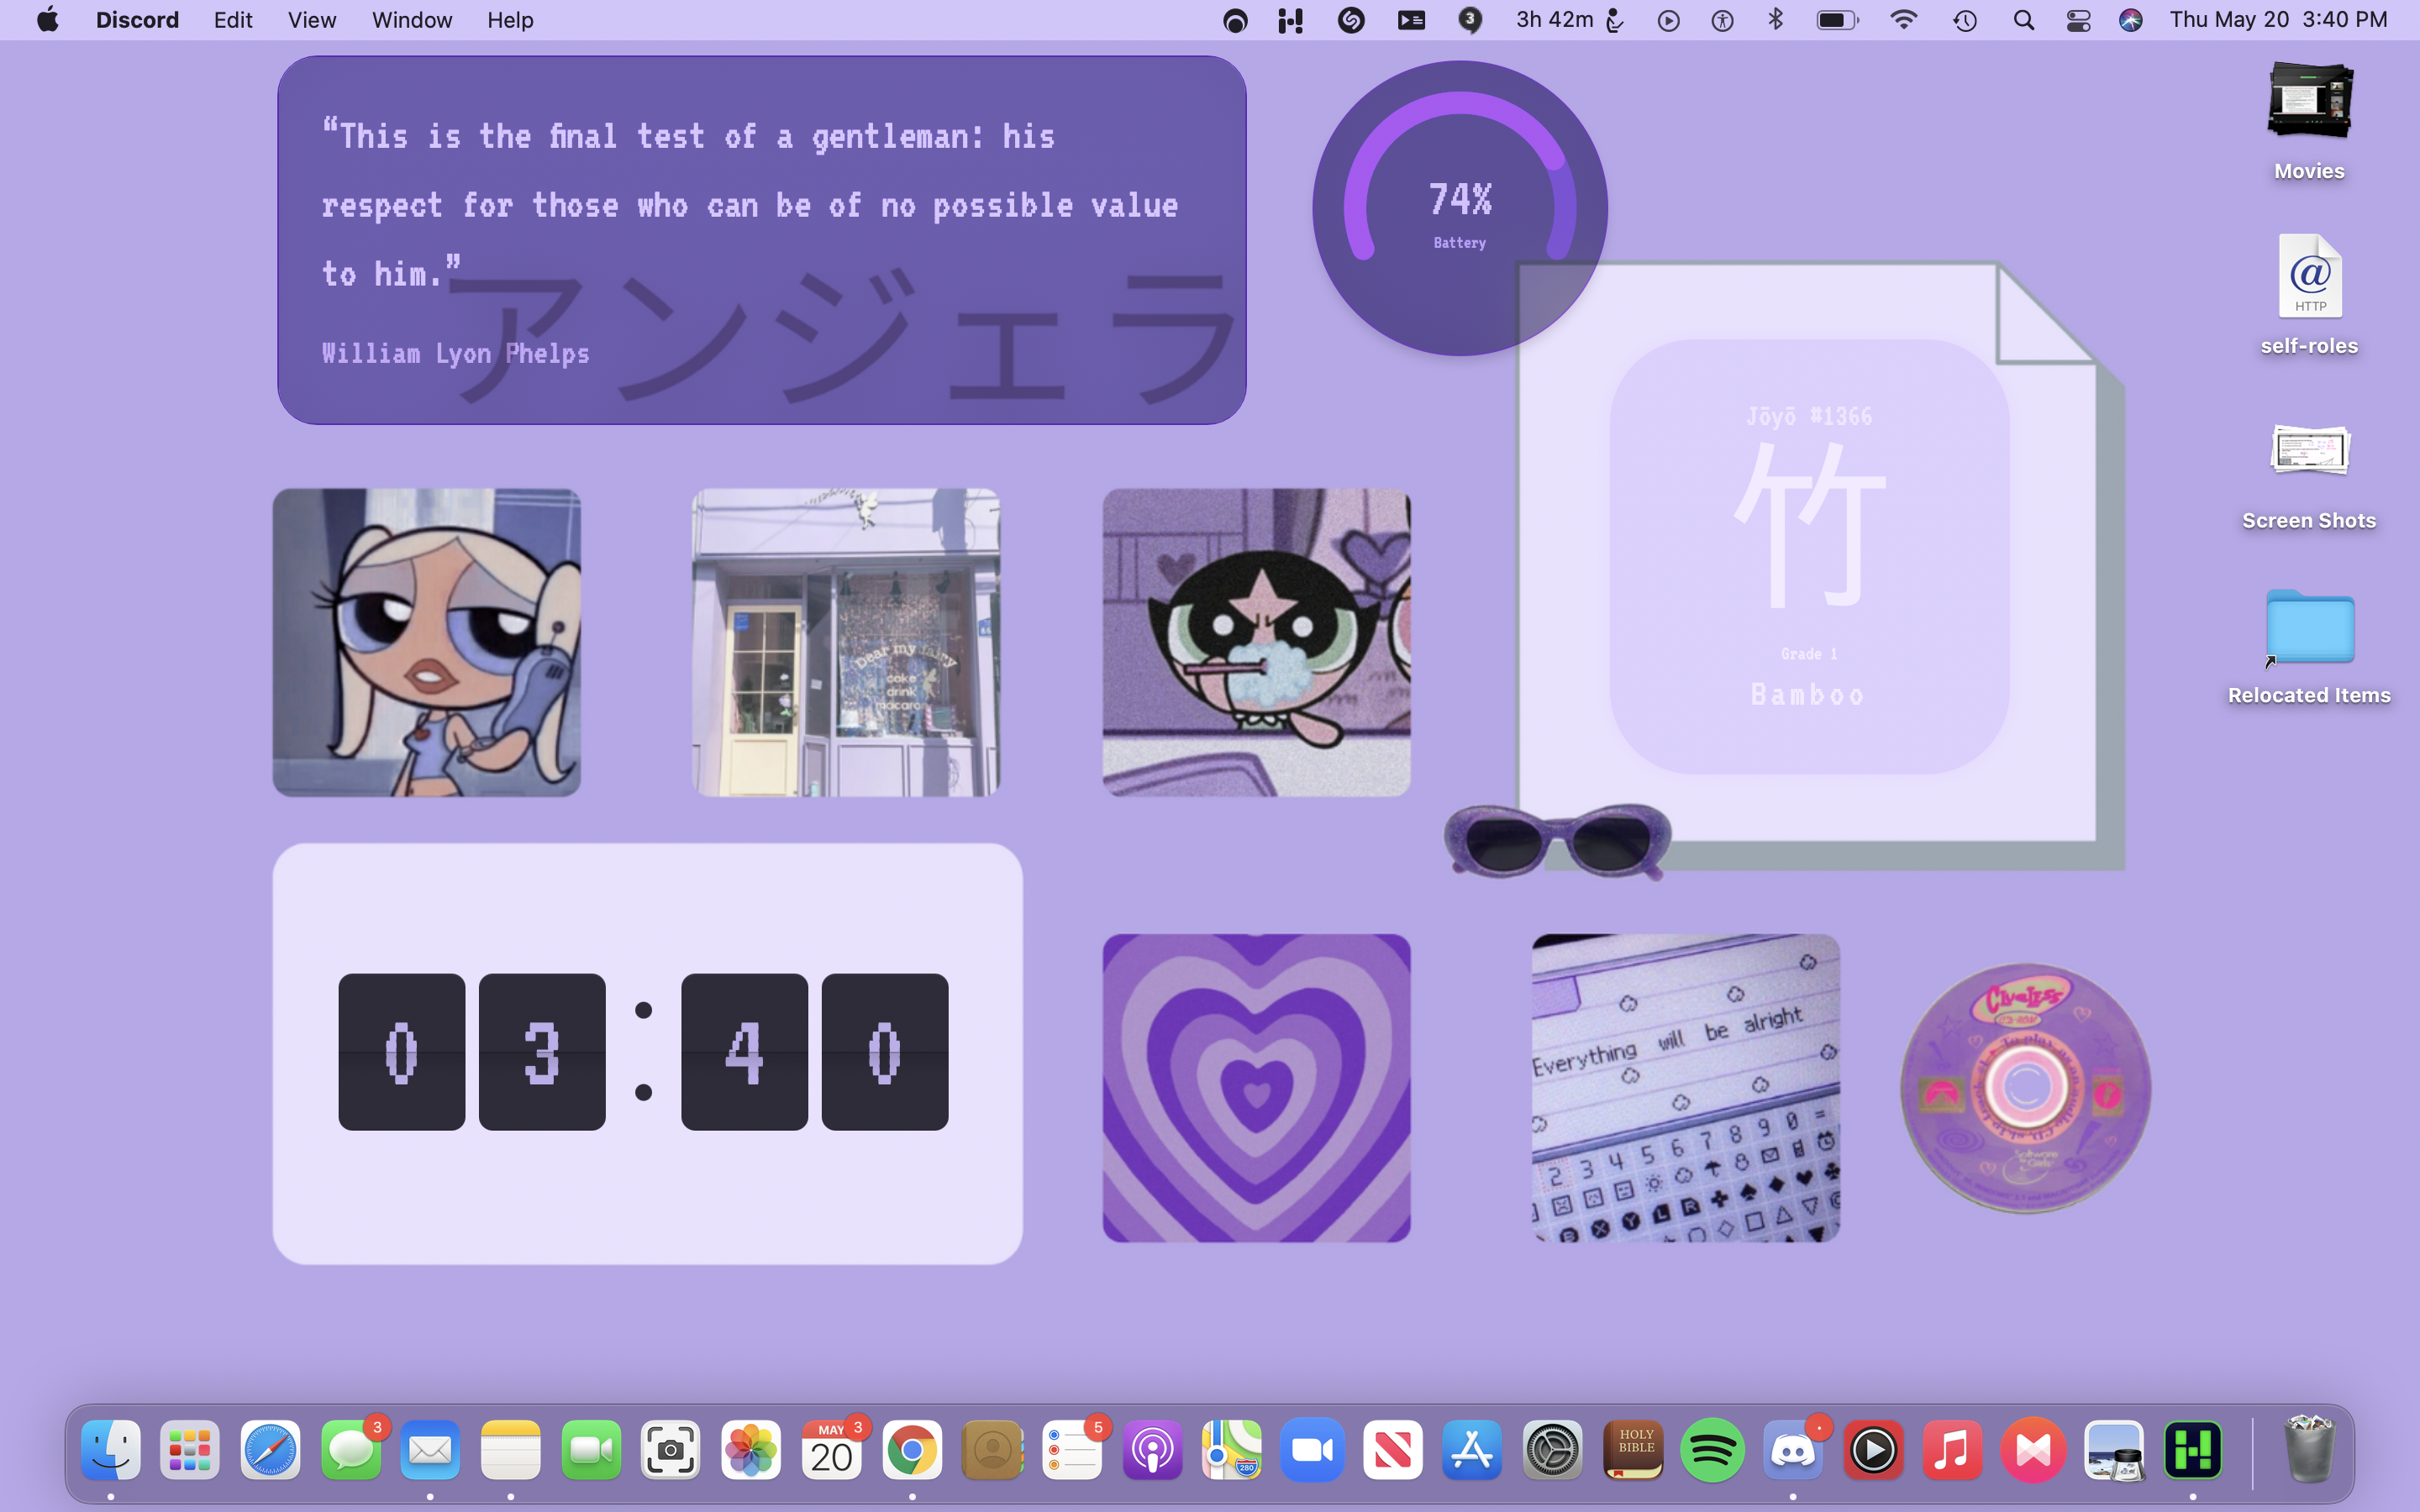This screenshot has width=2420, height=1512.
Task: Launch FaceTime from the Dock
Action: click(591, 1450)
